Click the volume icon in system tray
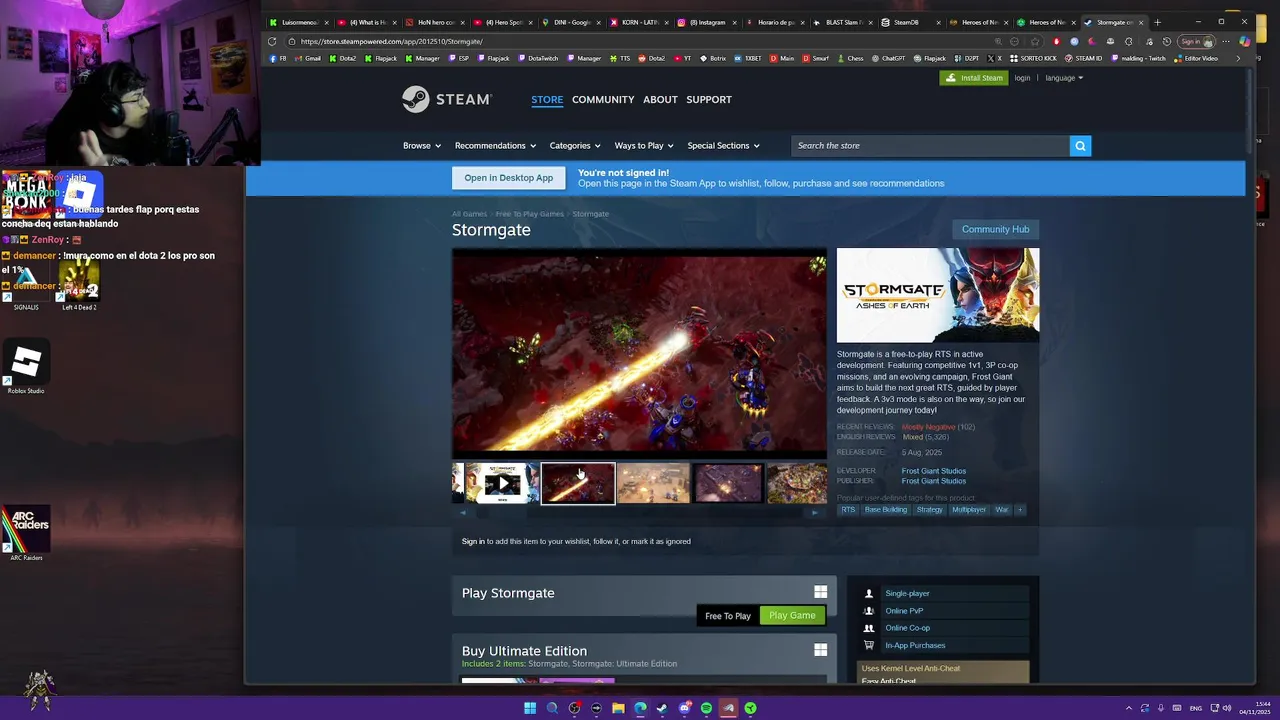The height and width of the screenshot is (720, 1280). pos(1228,708)
